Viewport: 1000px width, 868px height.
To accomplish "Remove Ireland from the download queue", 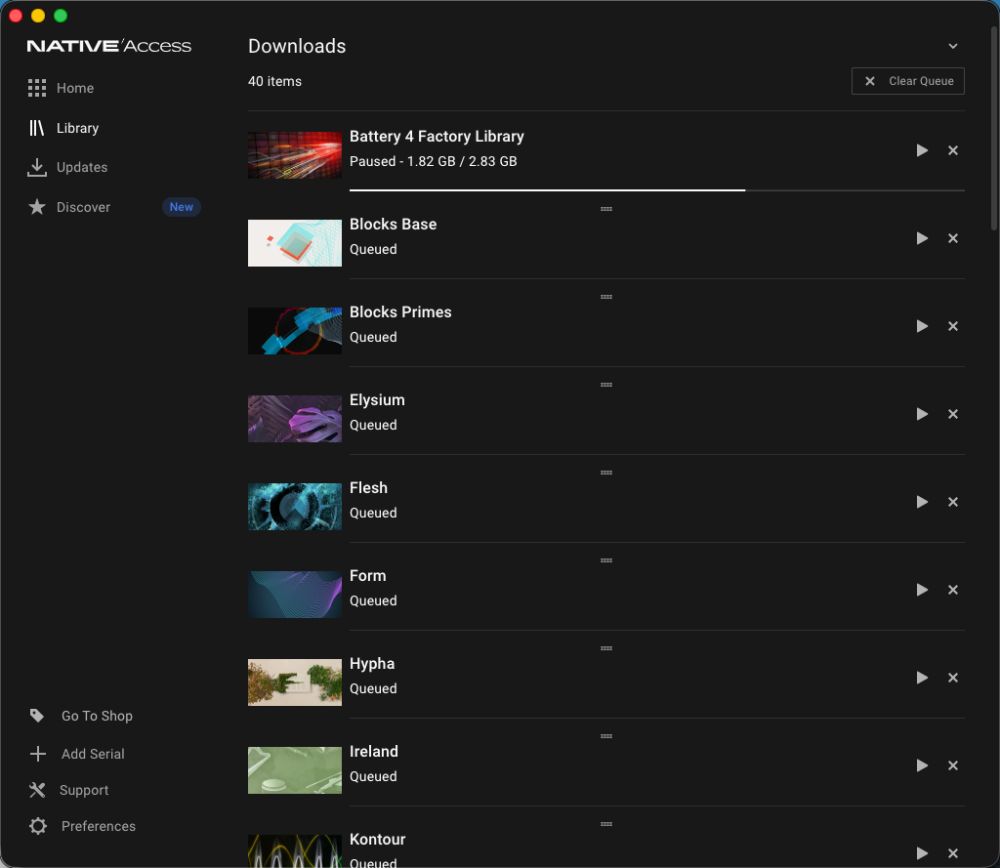I will point(953,767).
